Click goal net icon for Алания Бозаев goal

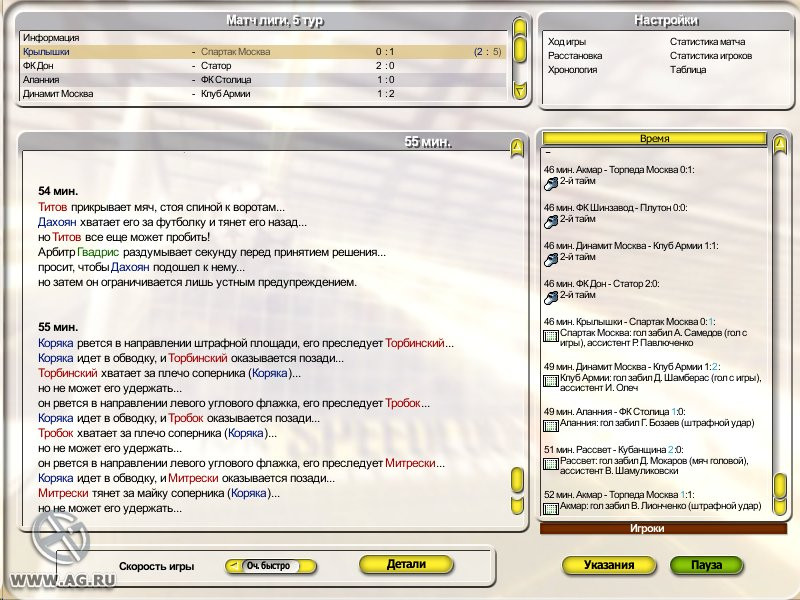(x=551, y=426)
